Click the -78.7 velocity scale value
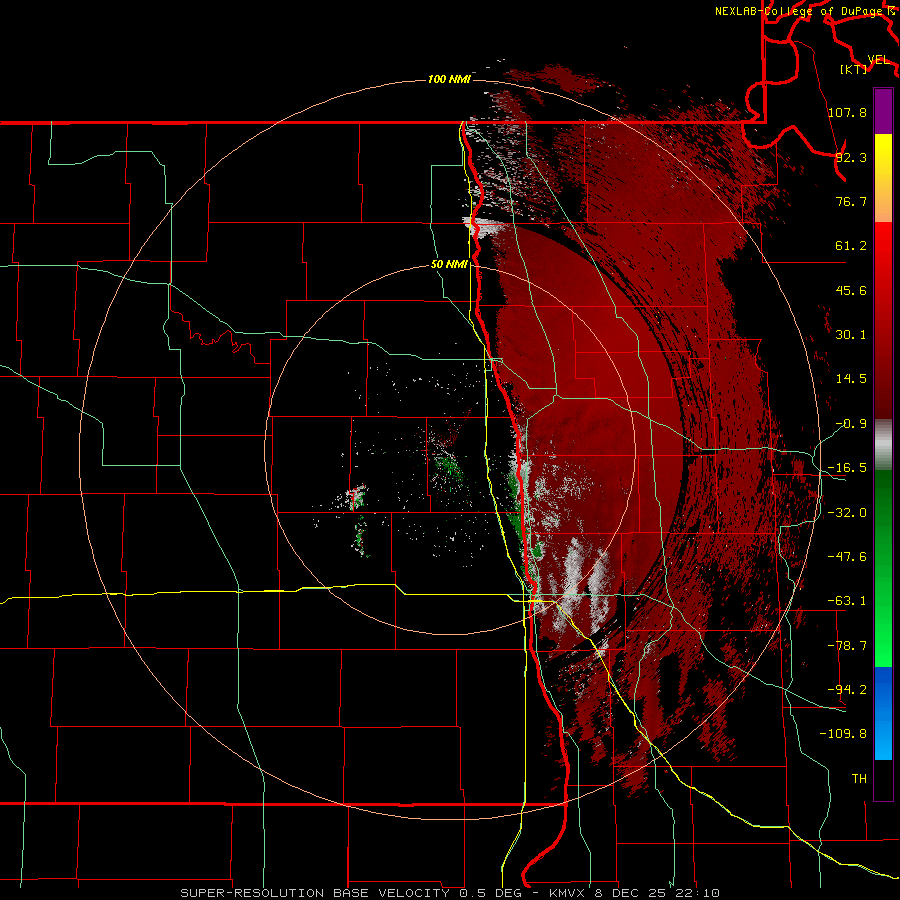The width and height of the screenshot is (900, 900). (847, 646)
